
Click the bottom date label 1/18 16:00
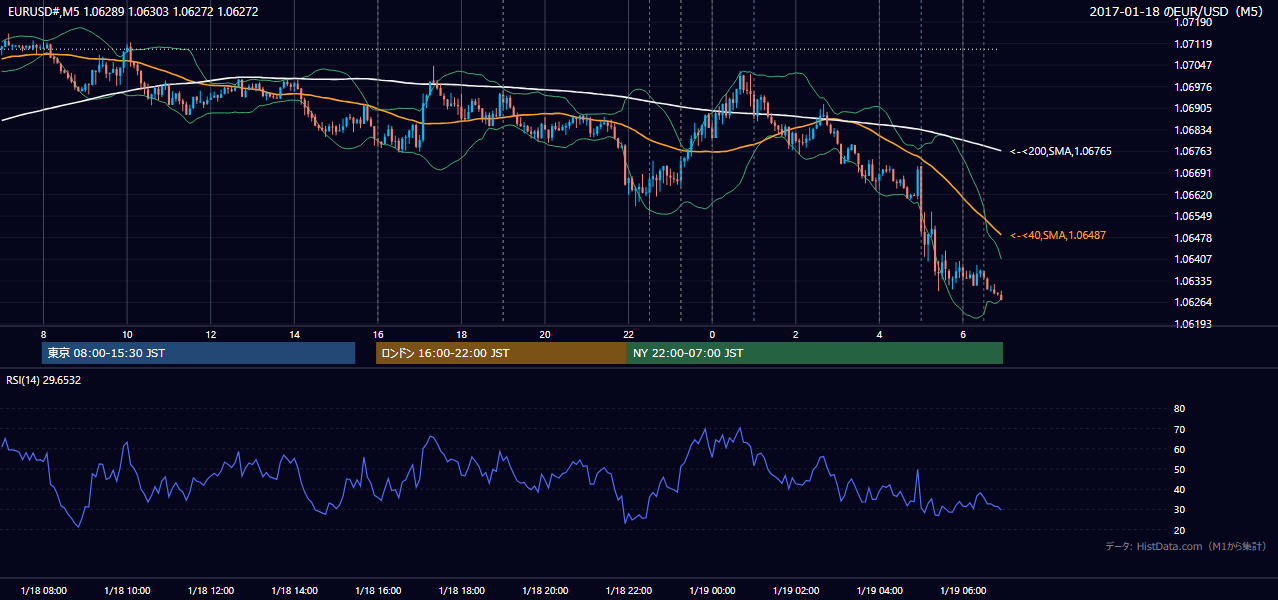[x=378, y=591]
